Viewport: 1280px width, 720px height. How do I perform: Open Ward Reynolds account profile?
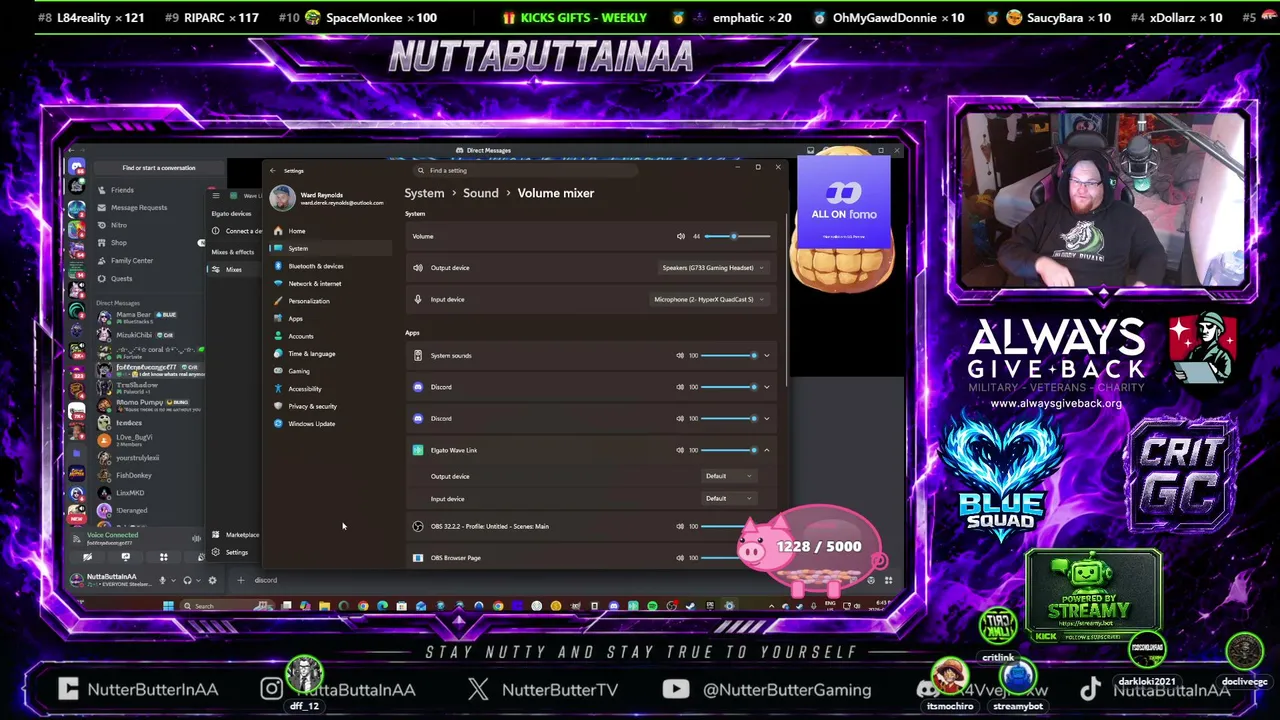pos(327,198)
